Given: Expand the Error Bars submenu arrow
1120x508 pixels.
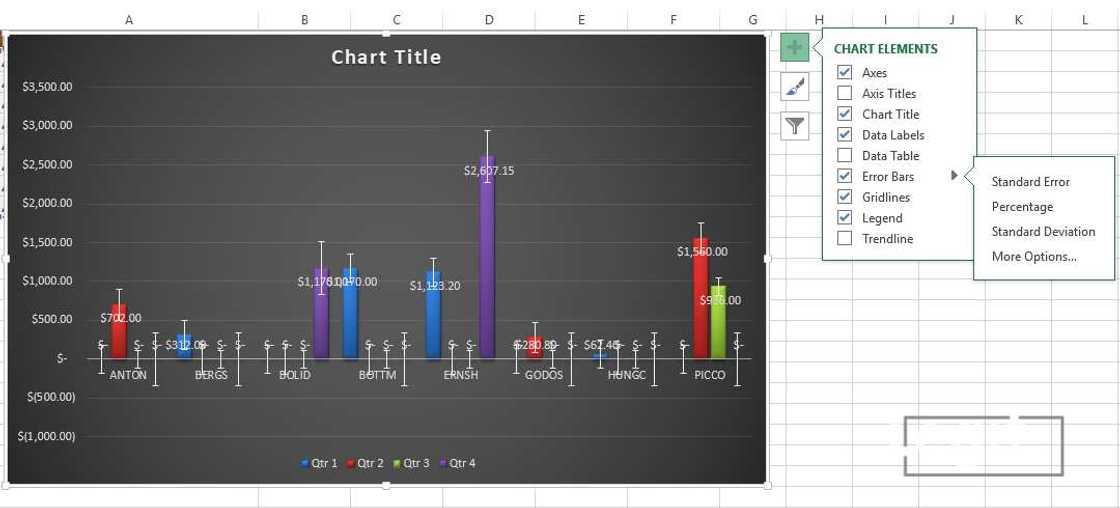Looking at the screenshot, I should click(954, 176).
